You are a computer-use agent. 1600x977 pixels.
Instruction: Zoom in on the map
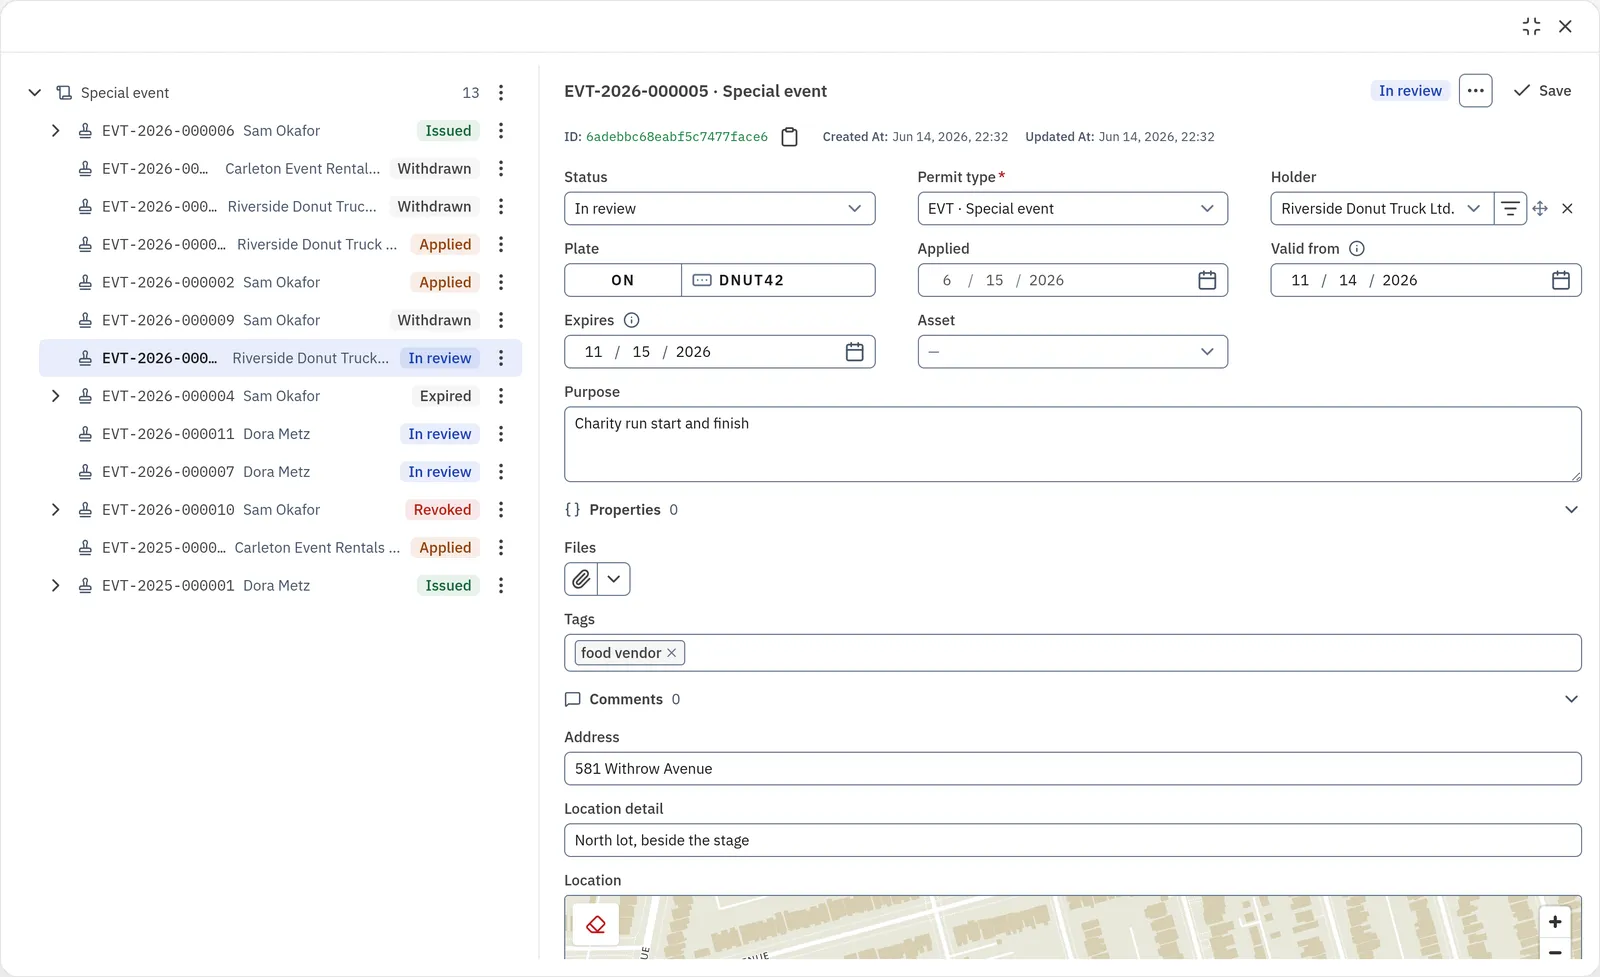tap(1554, 922)
